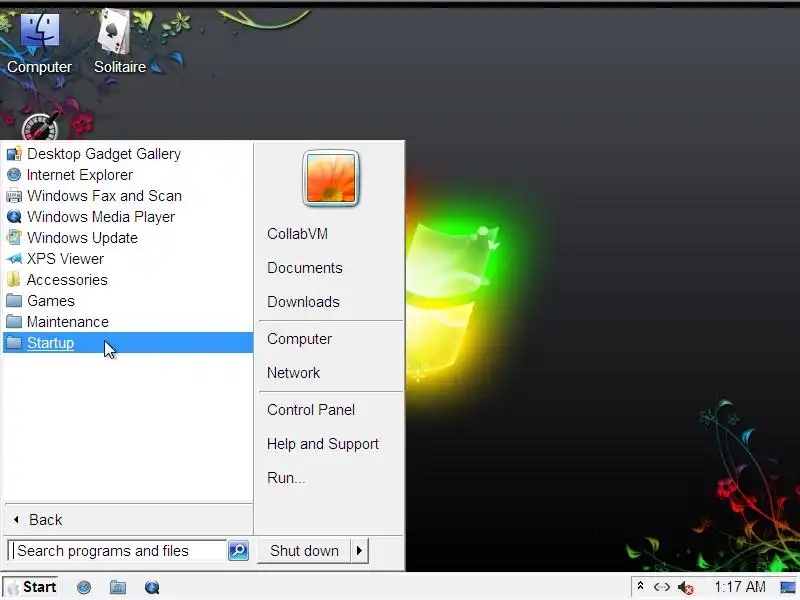This screenshot has width=800, height=600.
Task: Click the Games folder icon
Action: (14, 301)
